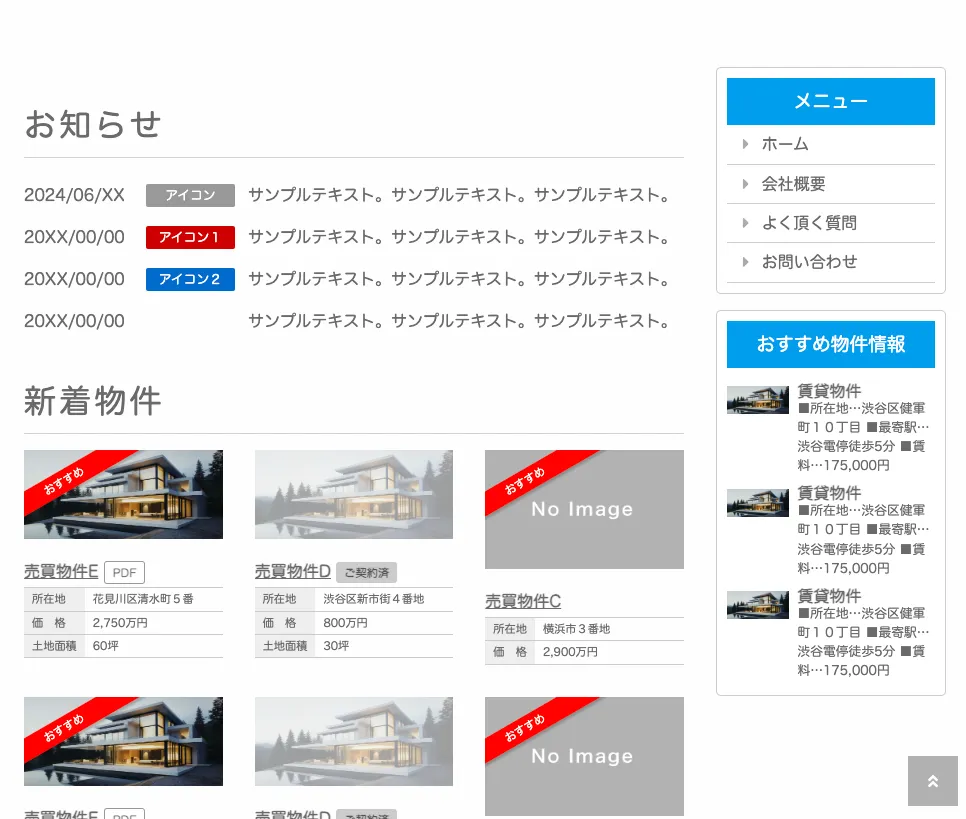
Task: Click the red アイコン１ badge
Action: (190, 237)
